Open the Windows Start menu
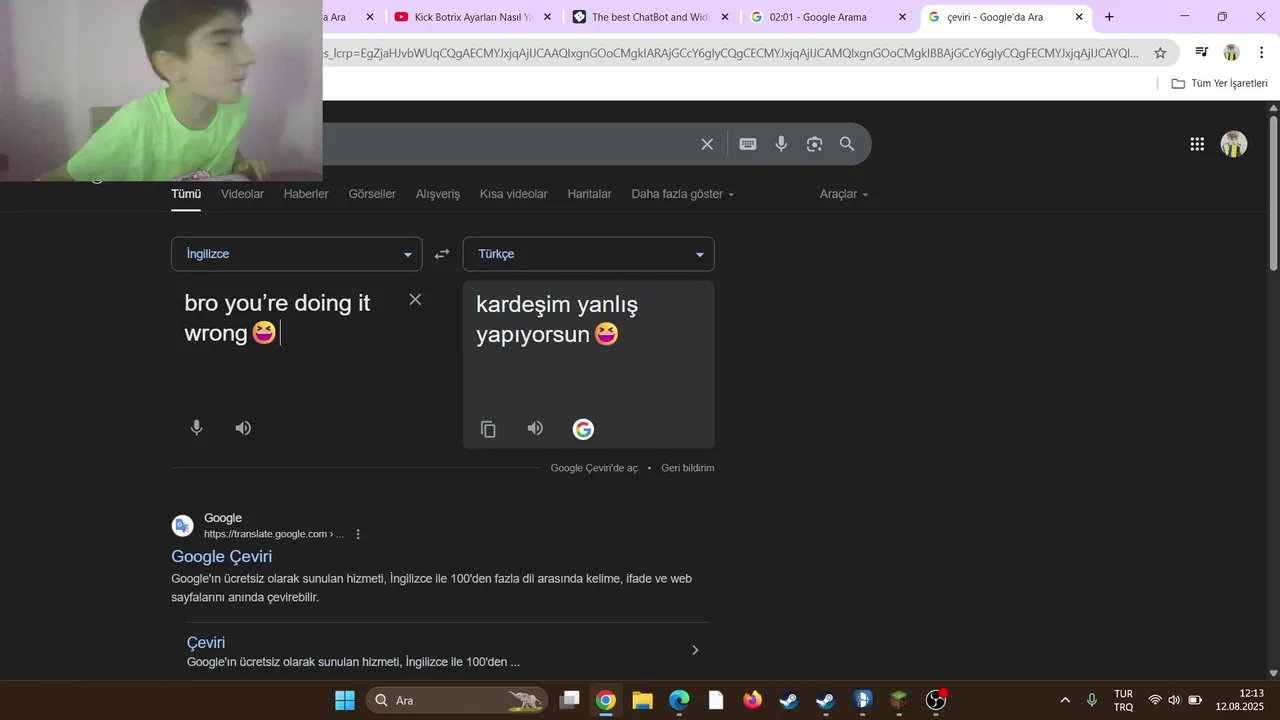The height and width of the screenshot is (720, 1280). click(x=345, y=700)
